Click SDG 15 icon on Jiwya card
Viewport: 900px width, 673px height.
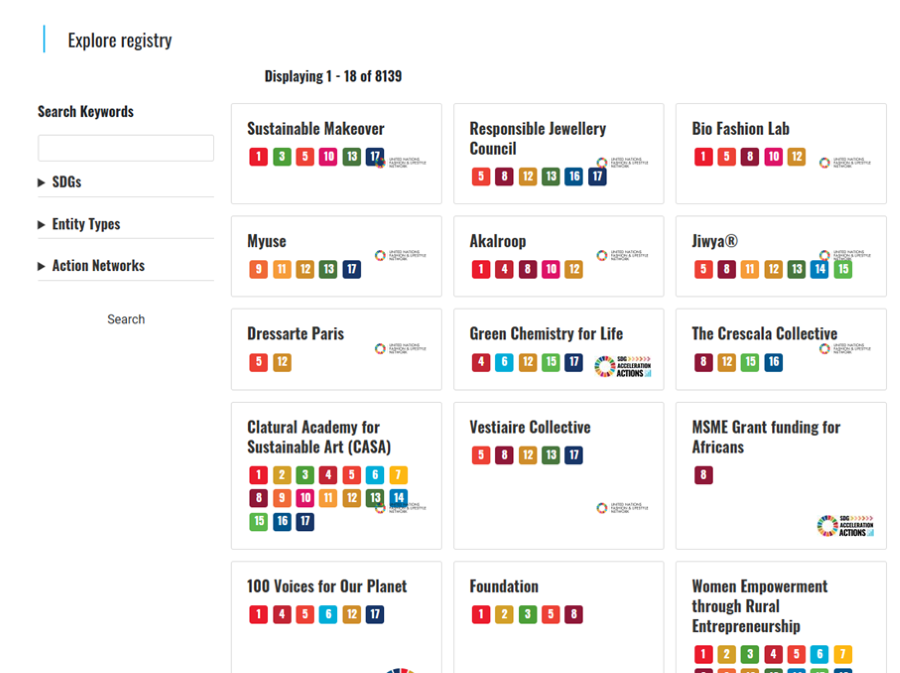pyautogui.click(x=843, y=269)
